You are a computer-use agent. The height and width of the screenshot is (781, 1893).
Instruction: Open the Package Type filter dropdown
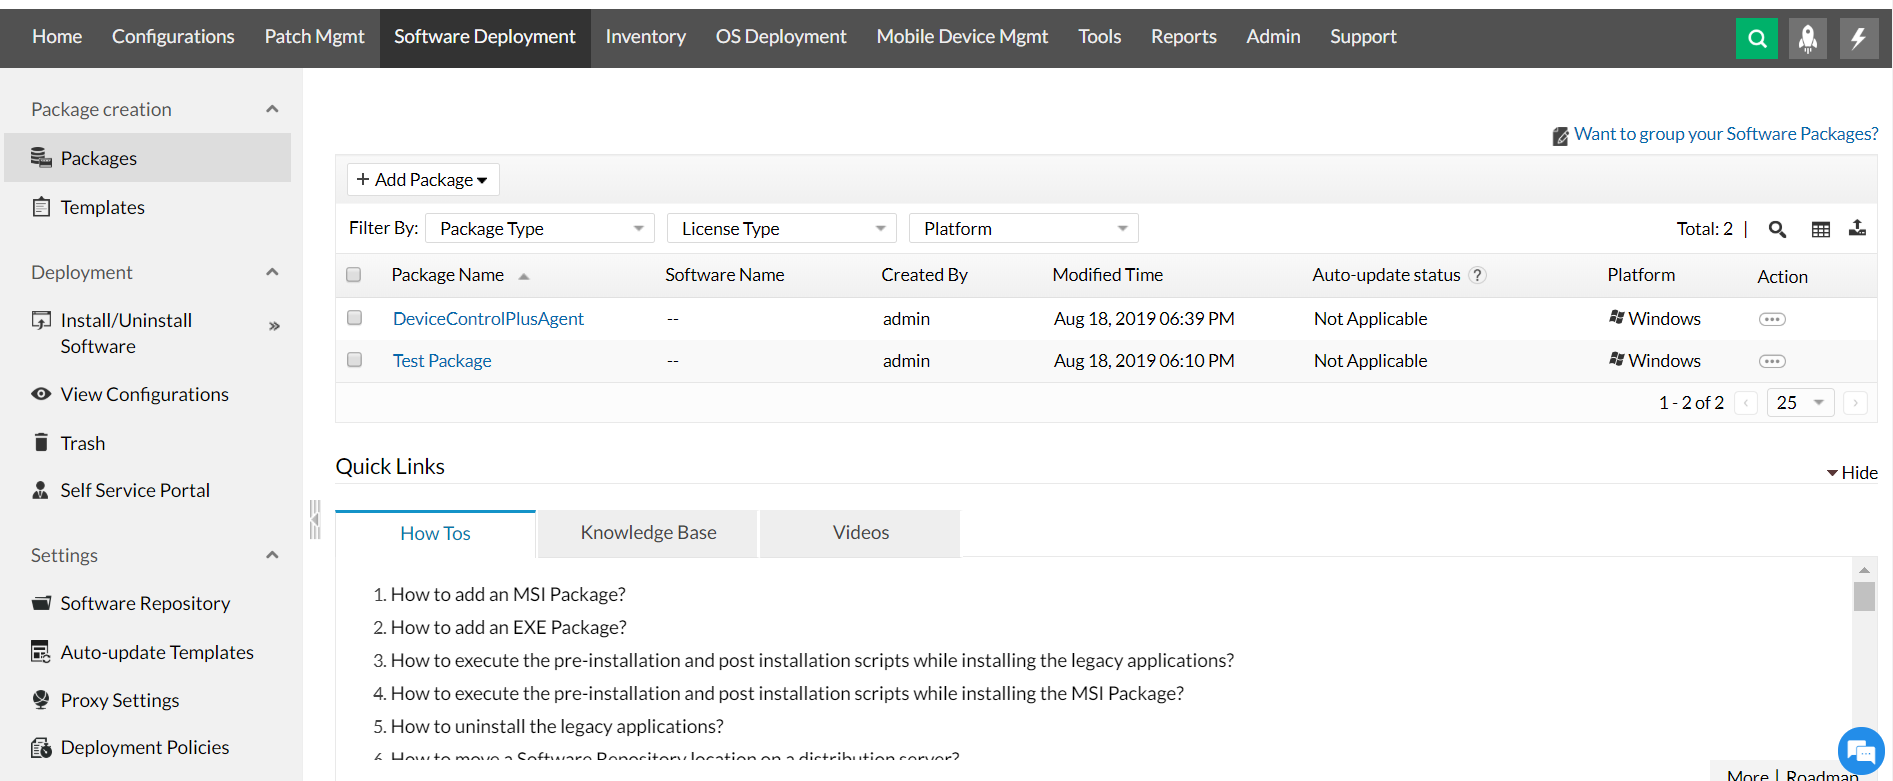click(x=540, y=229)
